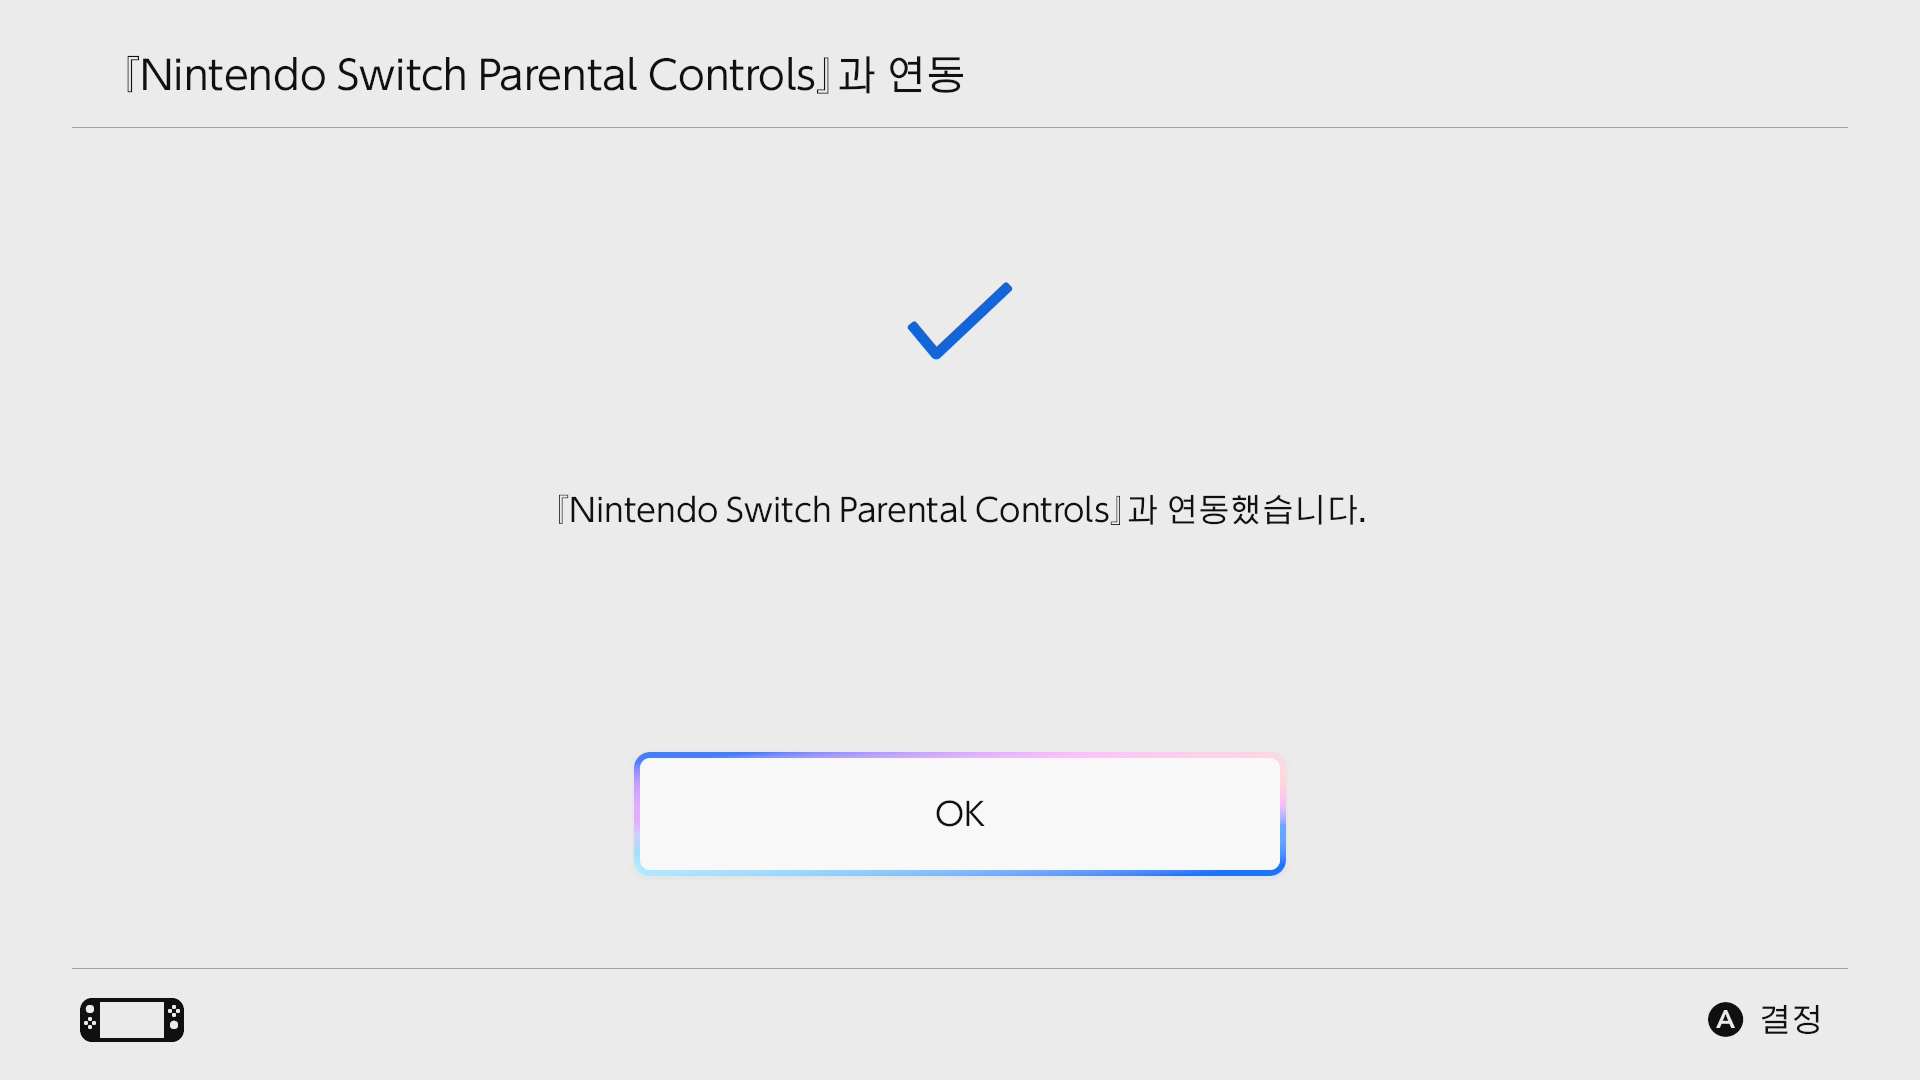Click the screen title 『Nintendo Switch Parental Controls』과 연동
This screenshot has height=1080, width=1920.
(543, 73)
